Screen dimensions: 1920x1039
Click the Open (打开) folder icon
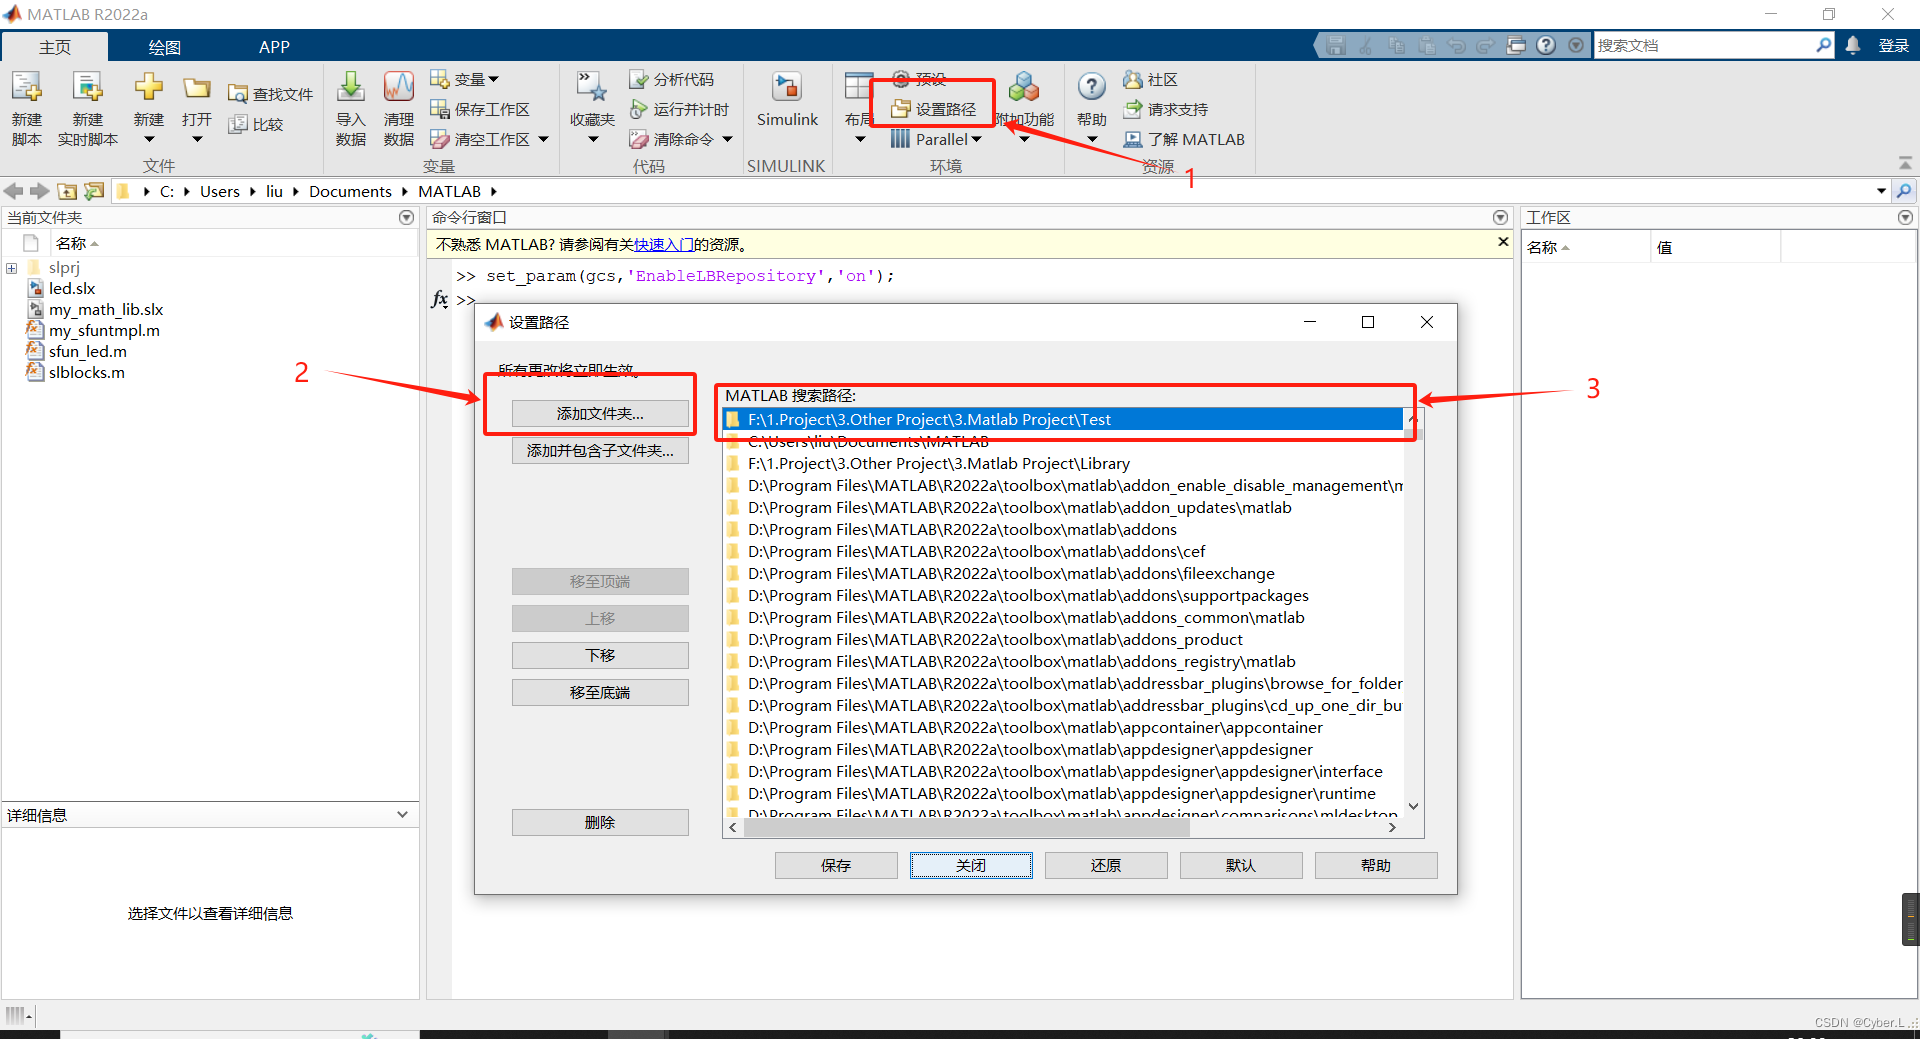(x=197, y=88)
